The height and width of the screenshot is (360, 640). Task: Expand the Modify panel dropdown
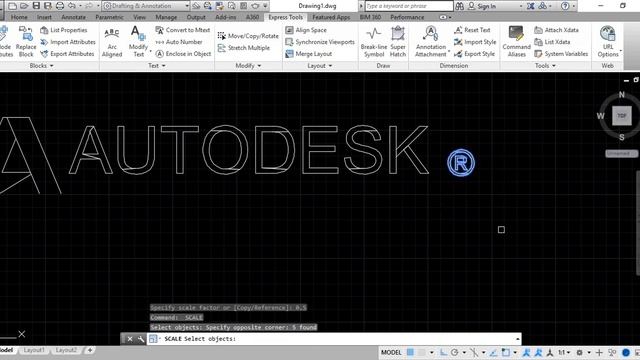[248, 65]
